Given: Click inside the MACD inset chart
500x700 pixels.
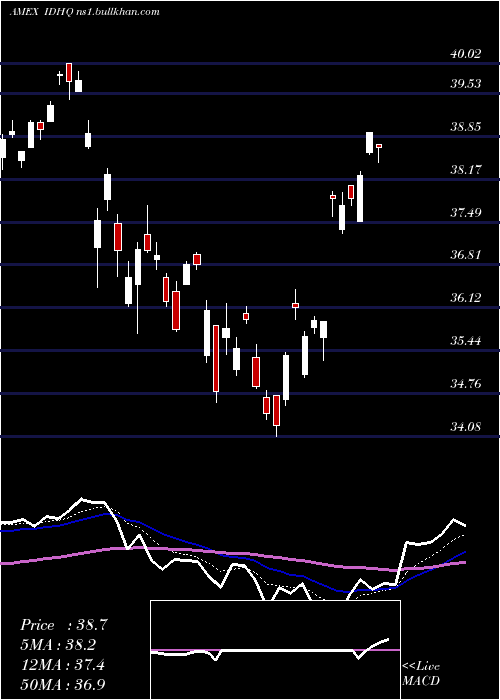Looking at the screenshot, I should (275, 650).
